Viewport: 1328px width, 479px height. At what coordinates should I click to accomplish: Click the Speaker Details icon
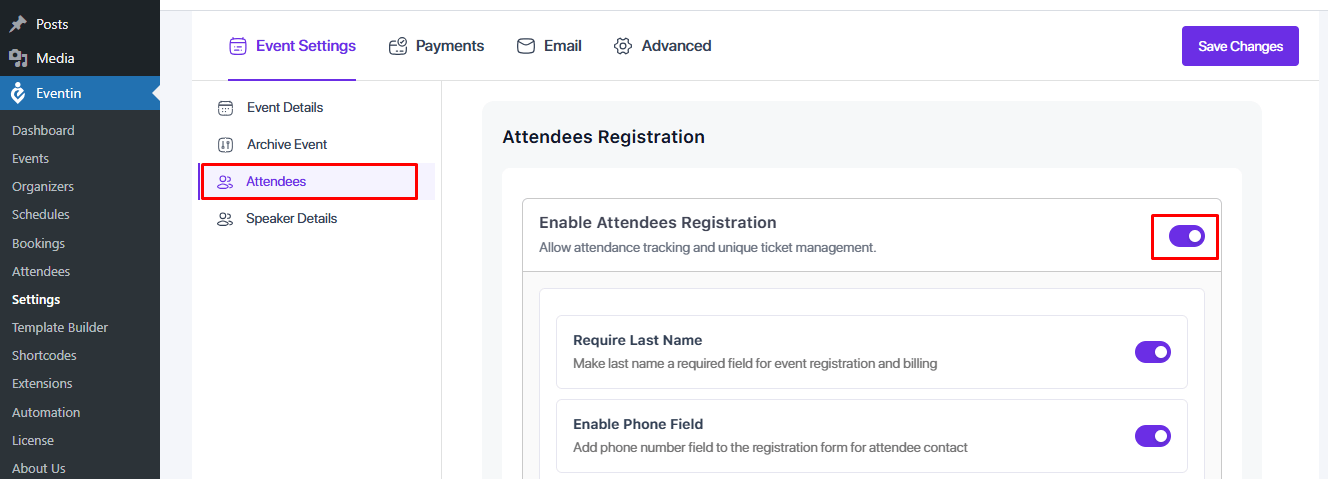[225, 219]
